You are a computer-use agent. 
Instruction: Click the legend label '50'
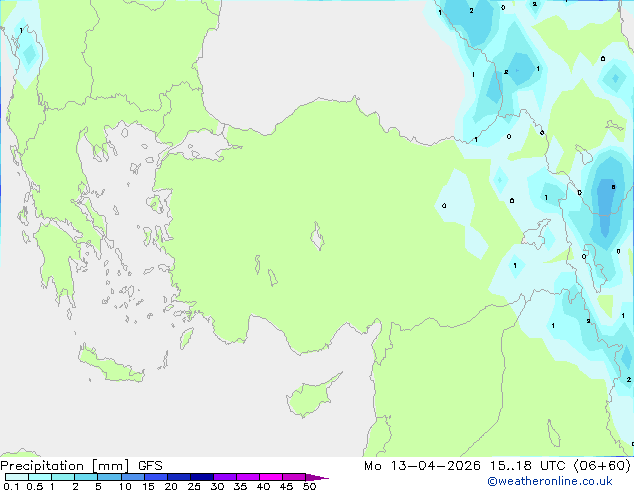tap(309, 486)
